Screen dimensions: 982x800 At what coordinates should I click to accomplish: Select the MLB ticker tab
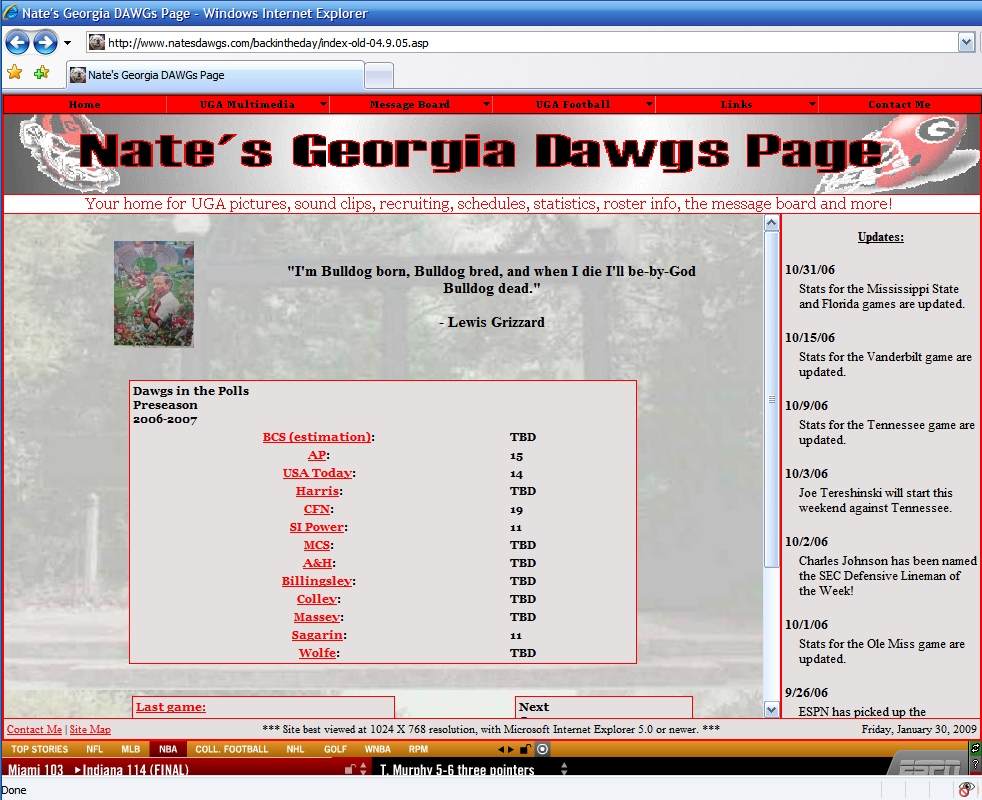(130, 749)
